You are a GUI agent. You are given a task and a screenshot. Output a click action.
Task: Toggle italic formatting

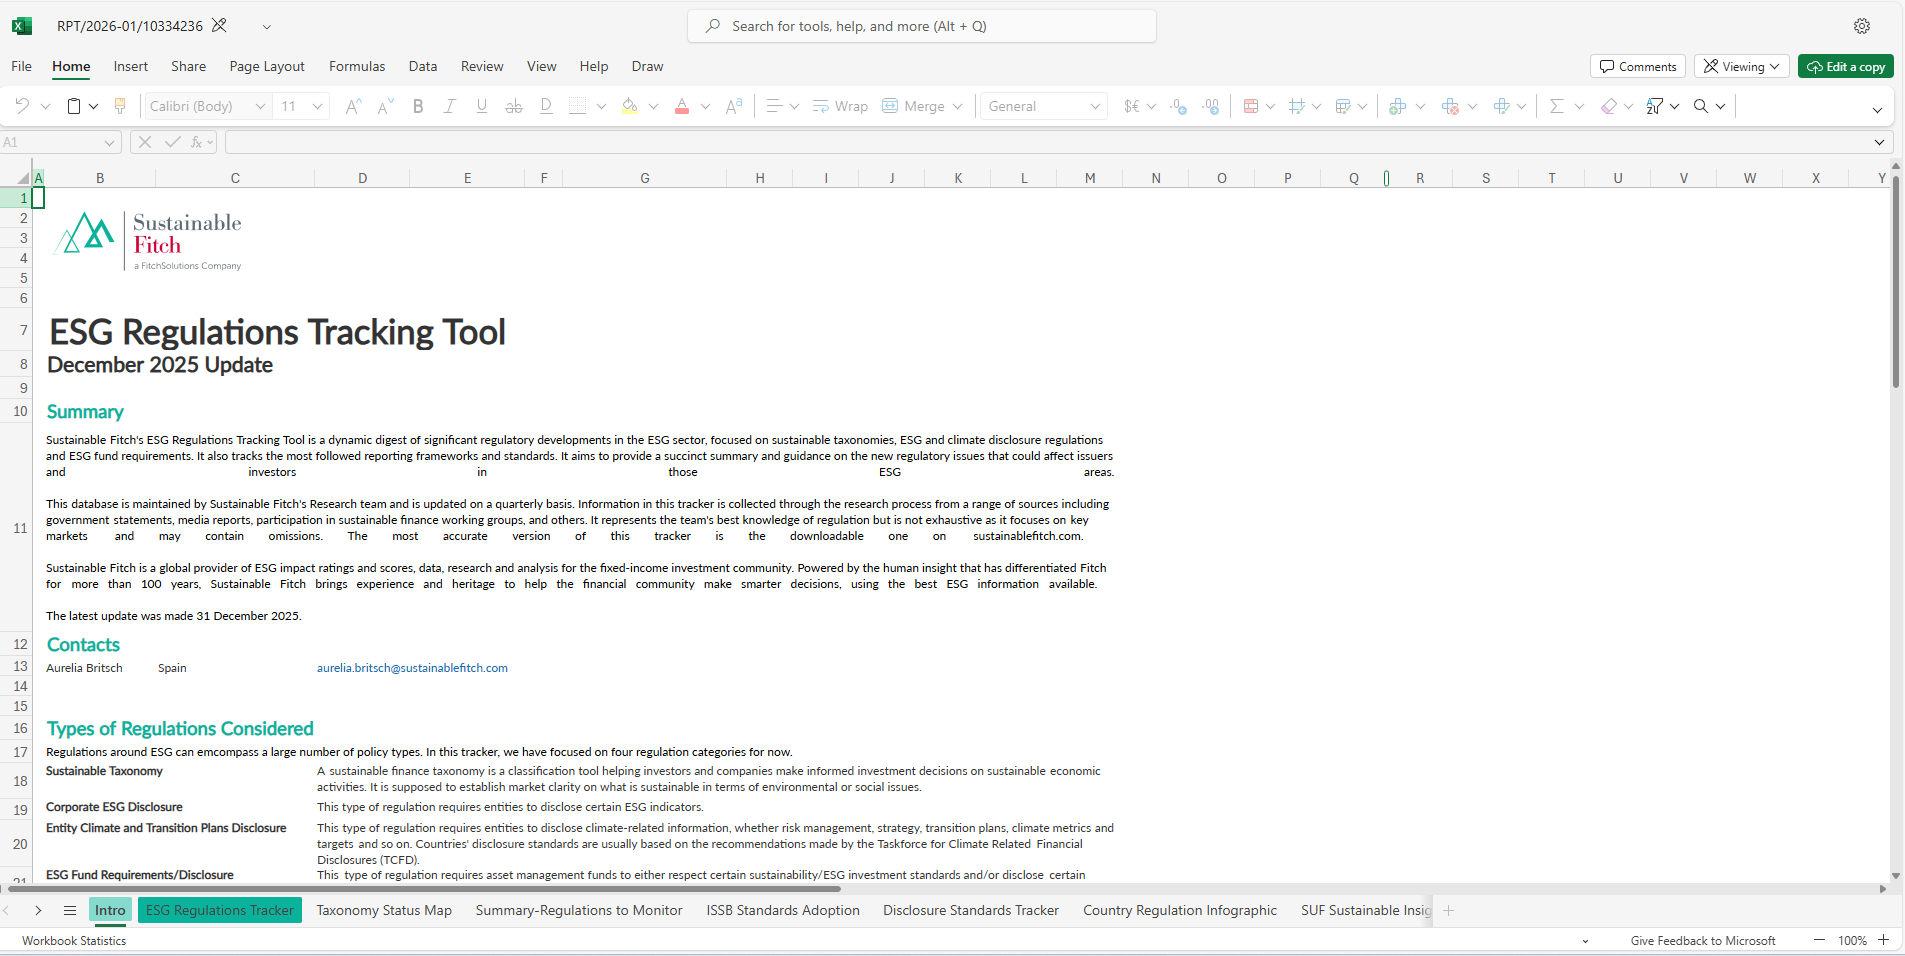450,106
